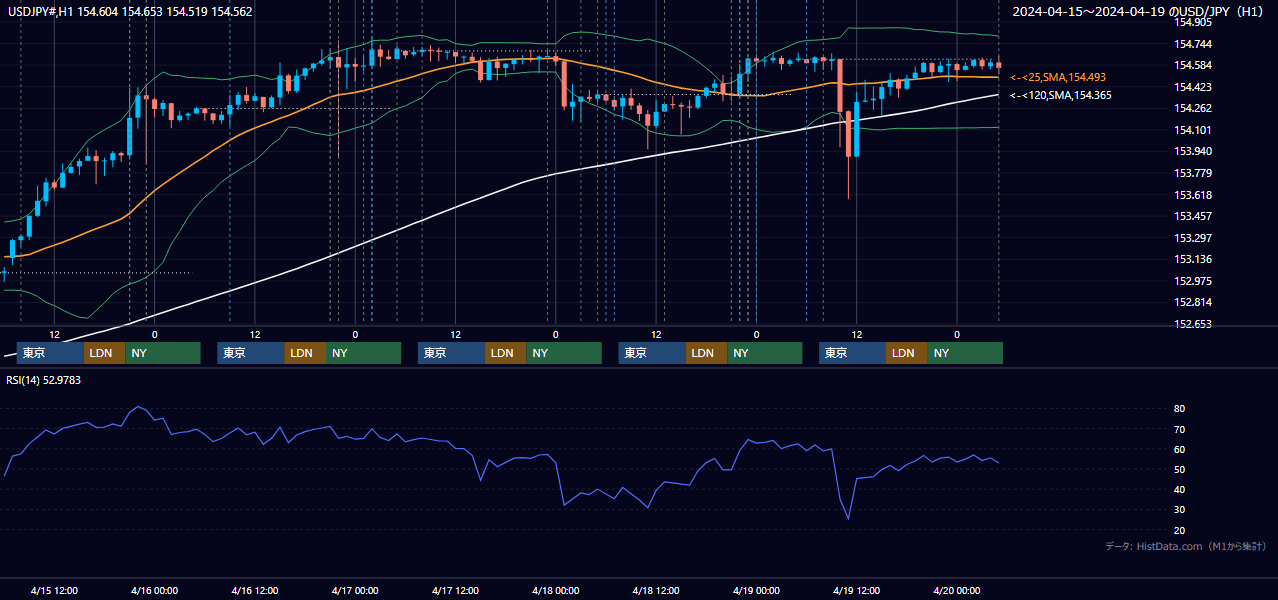Click the 4/16 00:00 time axis label
The height and width of the screenshot is (600, 1278).
pyautogui.click(x=154, y=591)
